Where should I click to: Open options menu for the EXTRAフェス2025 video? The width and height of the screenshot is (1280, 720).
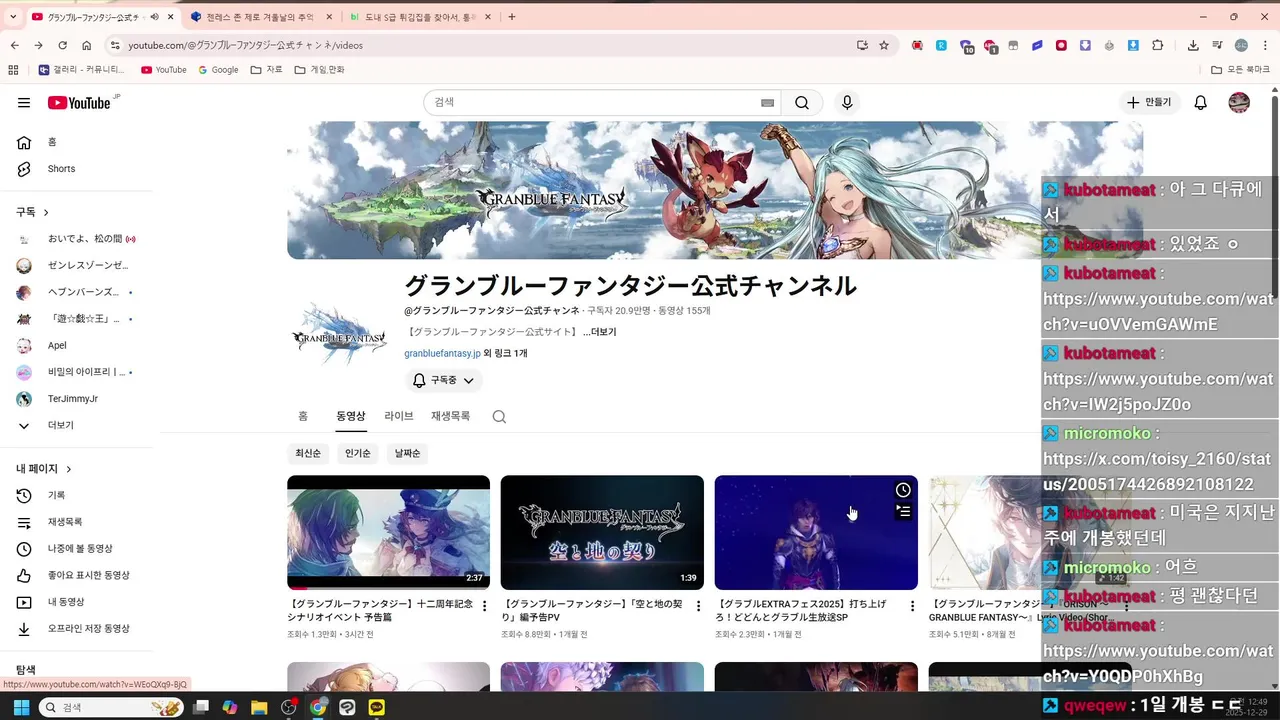coord(912,606)
